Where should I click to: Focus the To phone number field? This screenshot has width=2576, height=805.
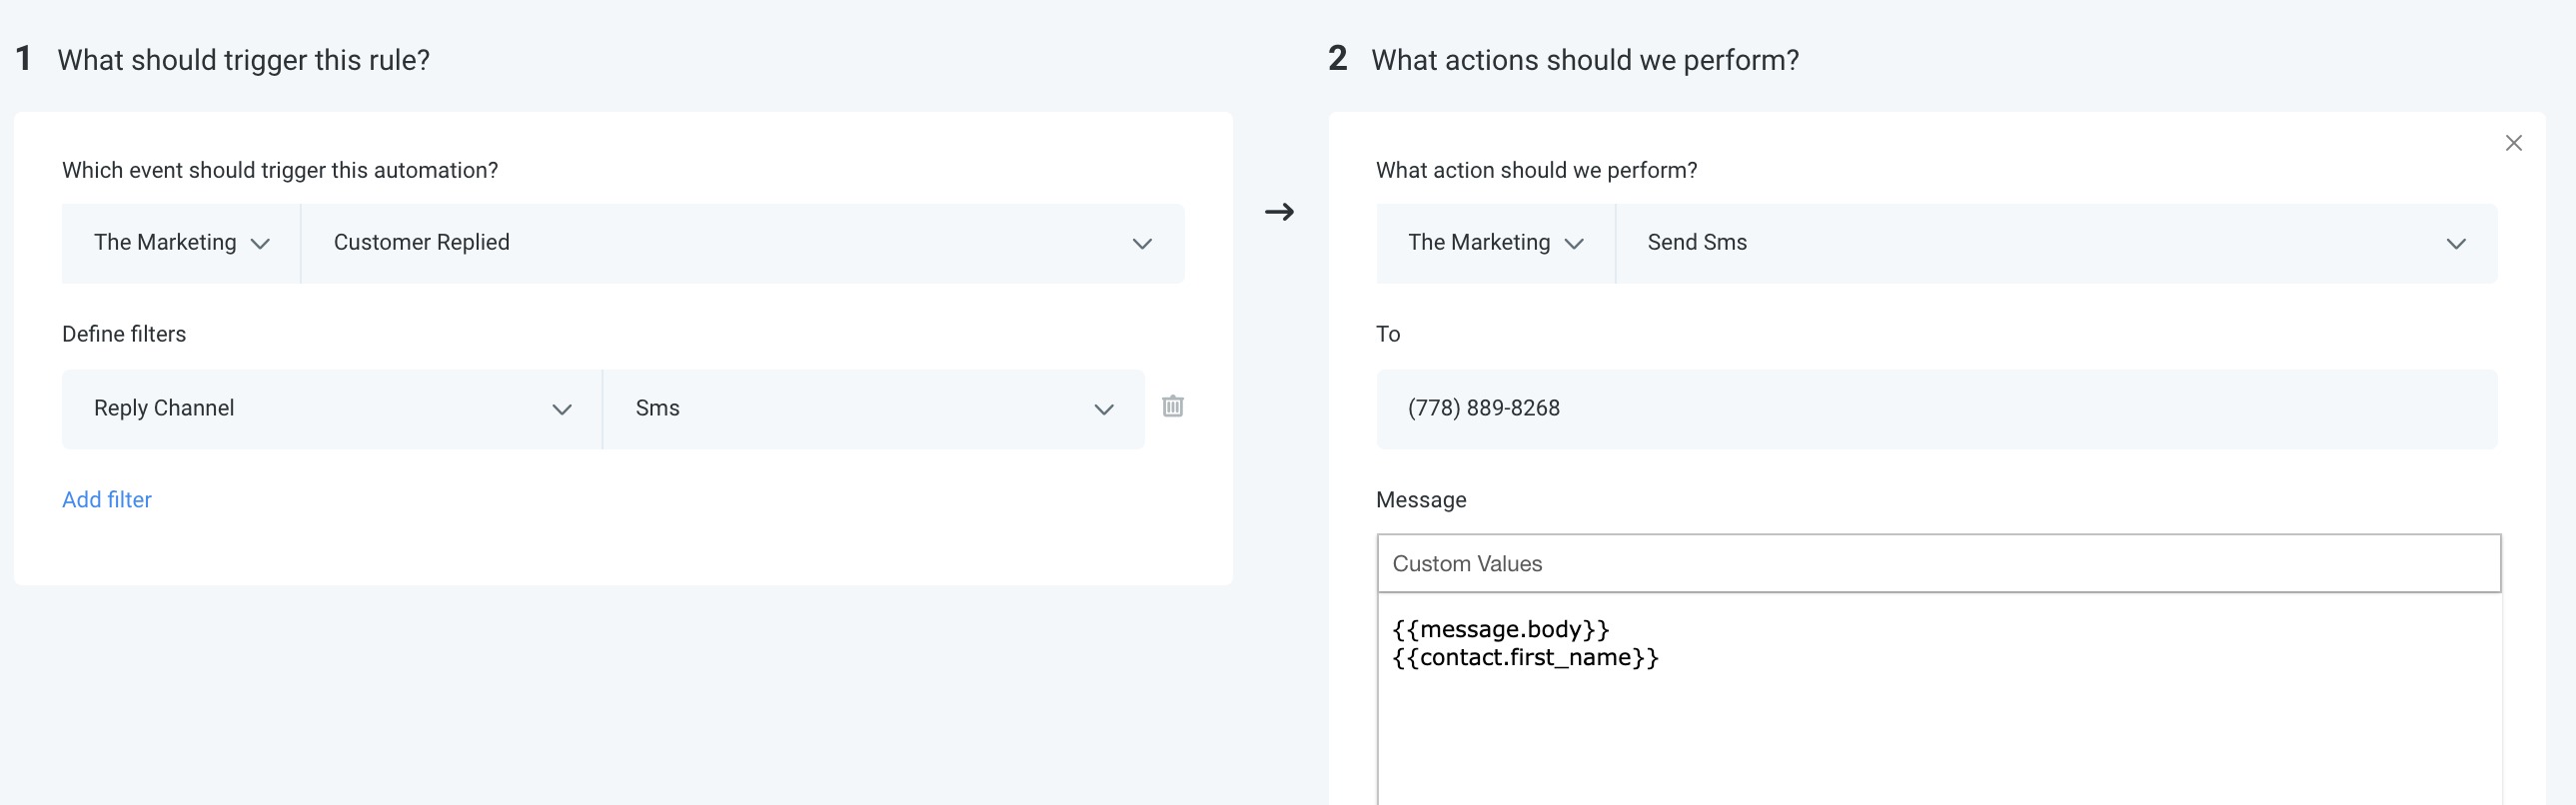(x=1936, y=409)
